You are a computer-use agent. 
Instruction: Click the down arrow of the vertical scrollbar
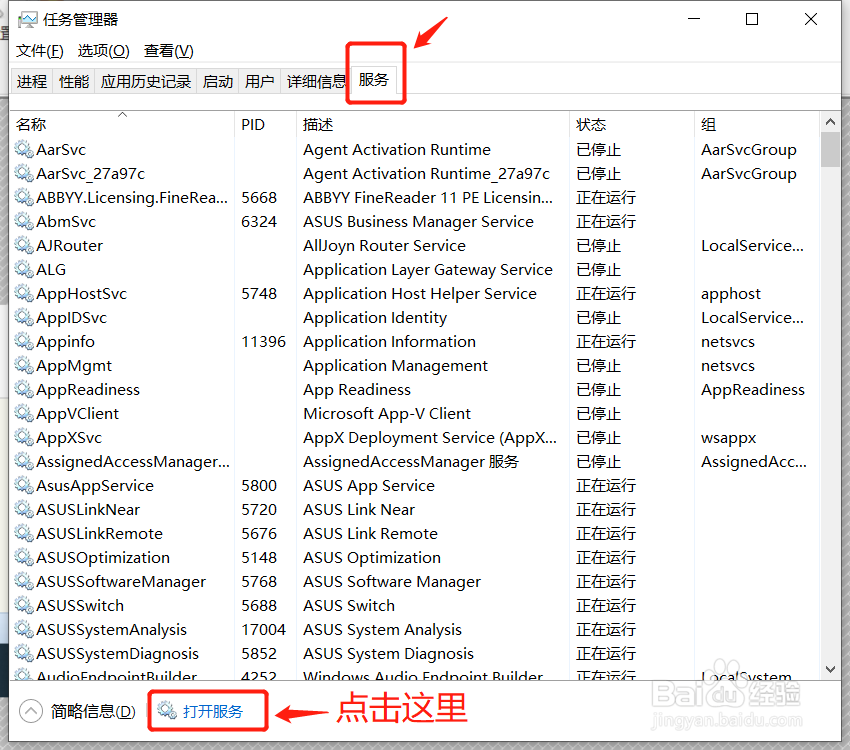[831, 669]
